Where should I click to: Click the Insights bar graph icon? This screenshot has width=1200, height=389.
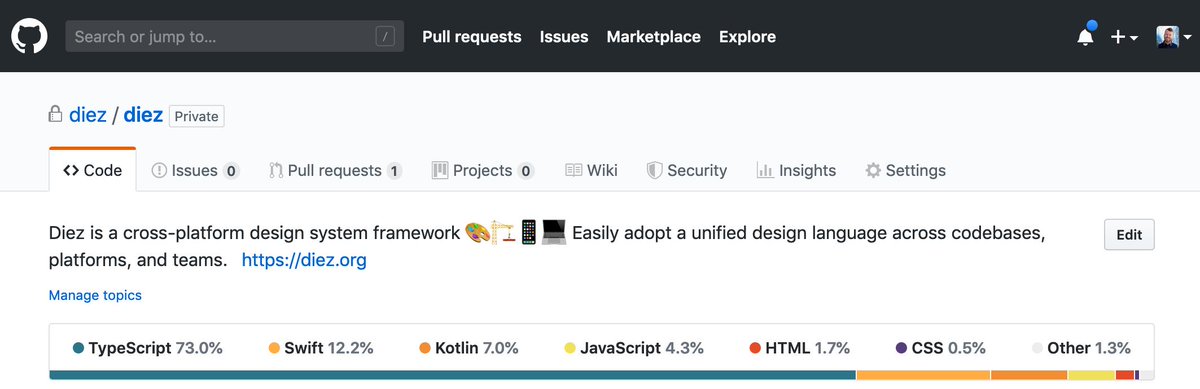pyautogui.click(x=765, y=170)
